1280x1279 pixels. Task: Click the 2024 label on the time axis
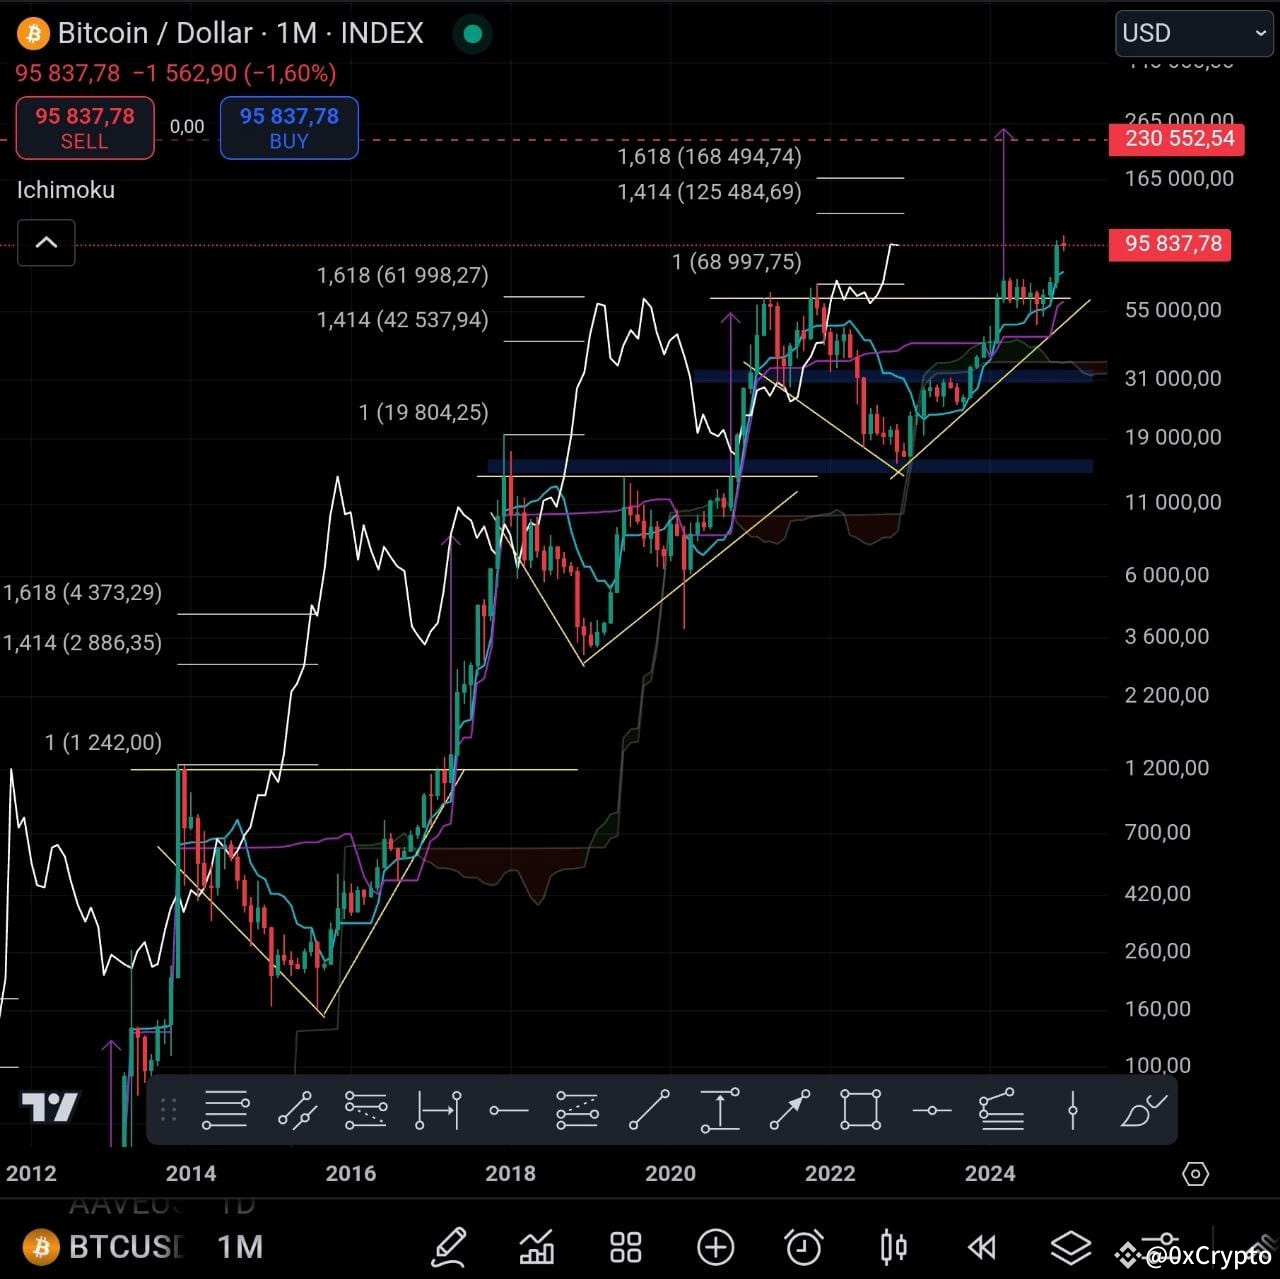pos(990,1173)
